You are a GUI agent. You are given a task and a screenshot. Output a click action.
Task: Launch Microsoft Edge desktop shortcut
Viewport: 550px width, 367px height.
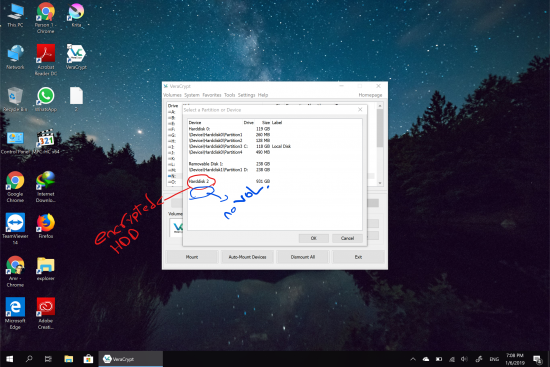15,314
